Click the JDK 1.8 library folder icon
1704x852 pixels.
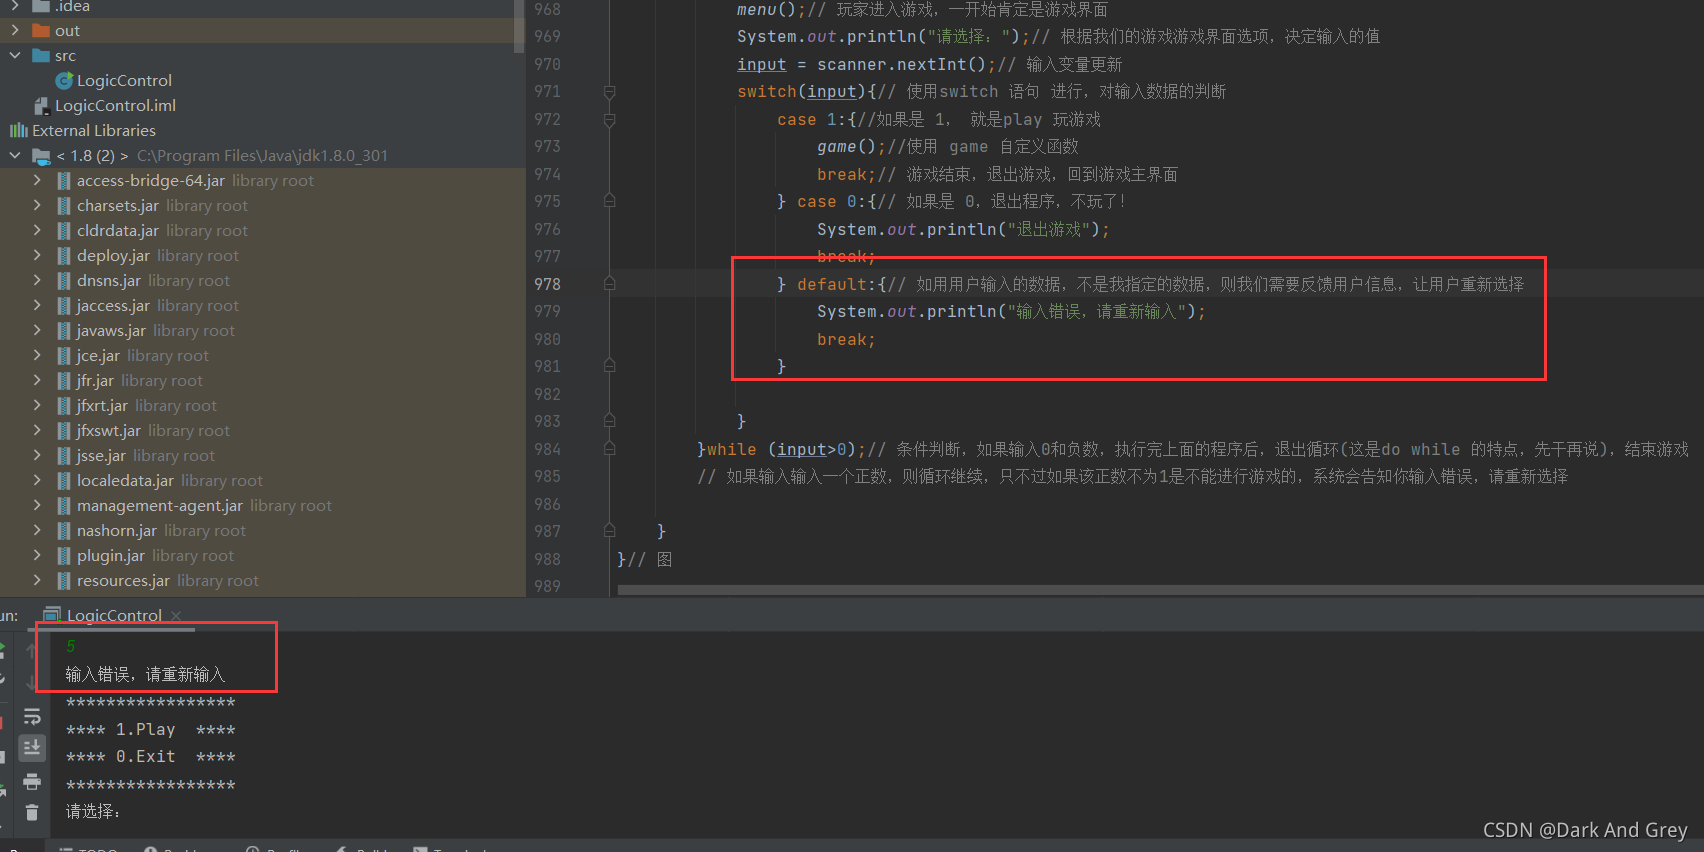click(41, 155)
